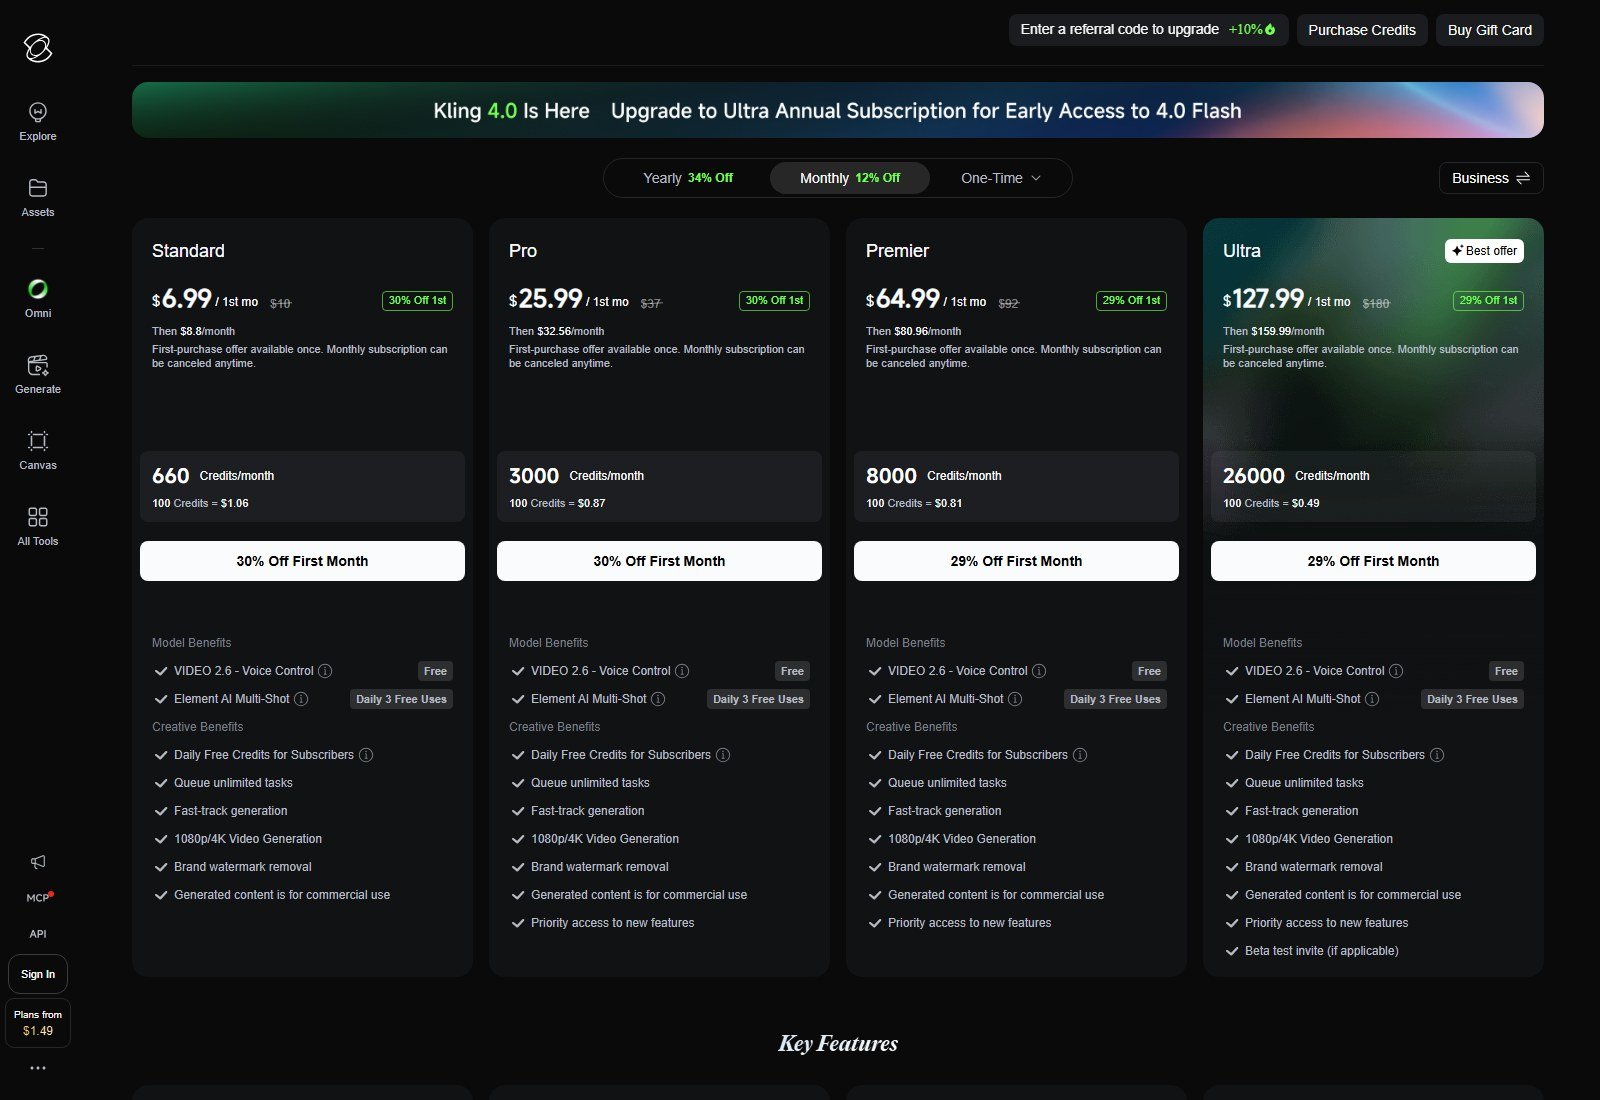Choose Pro 30% Off First Month

pyautogui.click(x=659, y=561)
